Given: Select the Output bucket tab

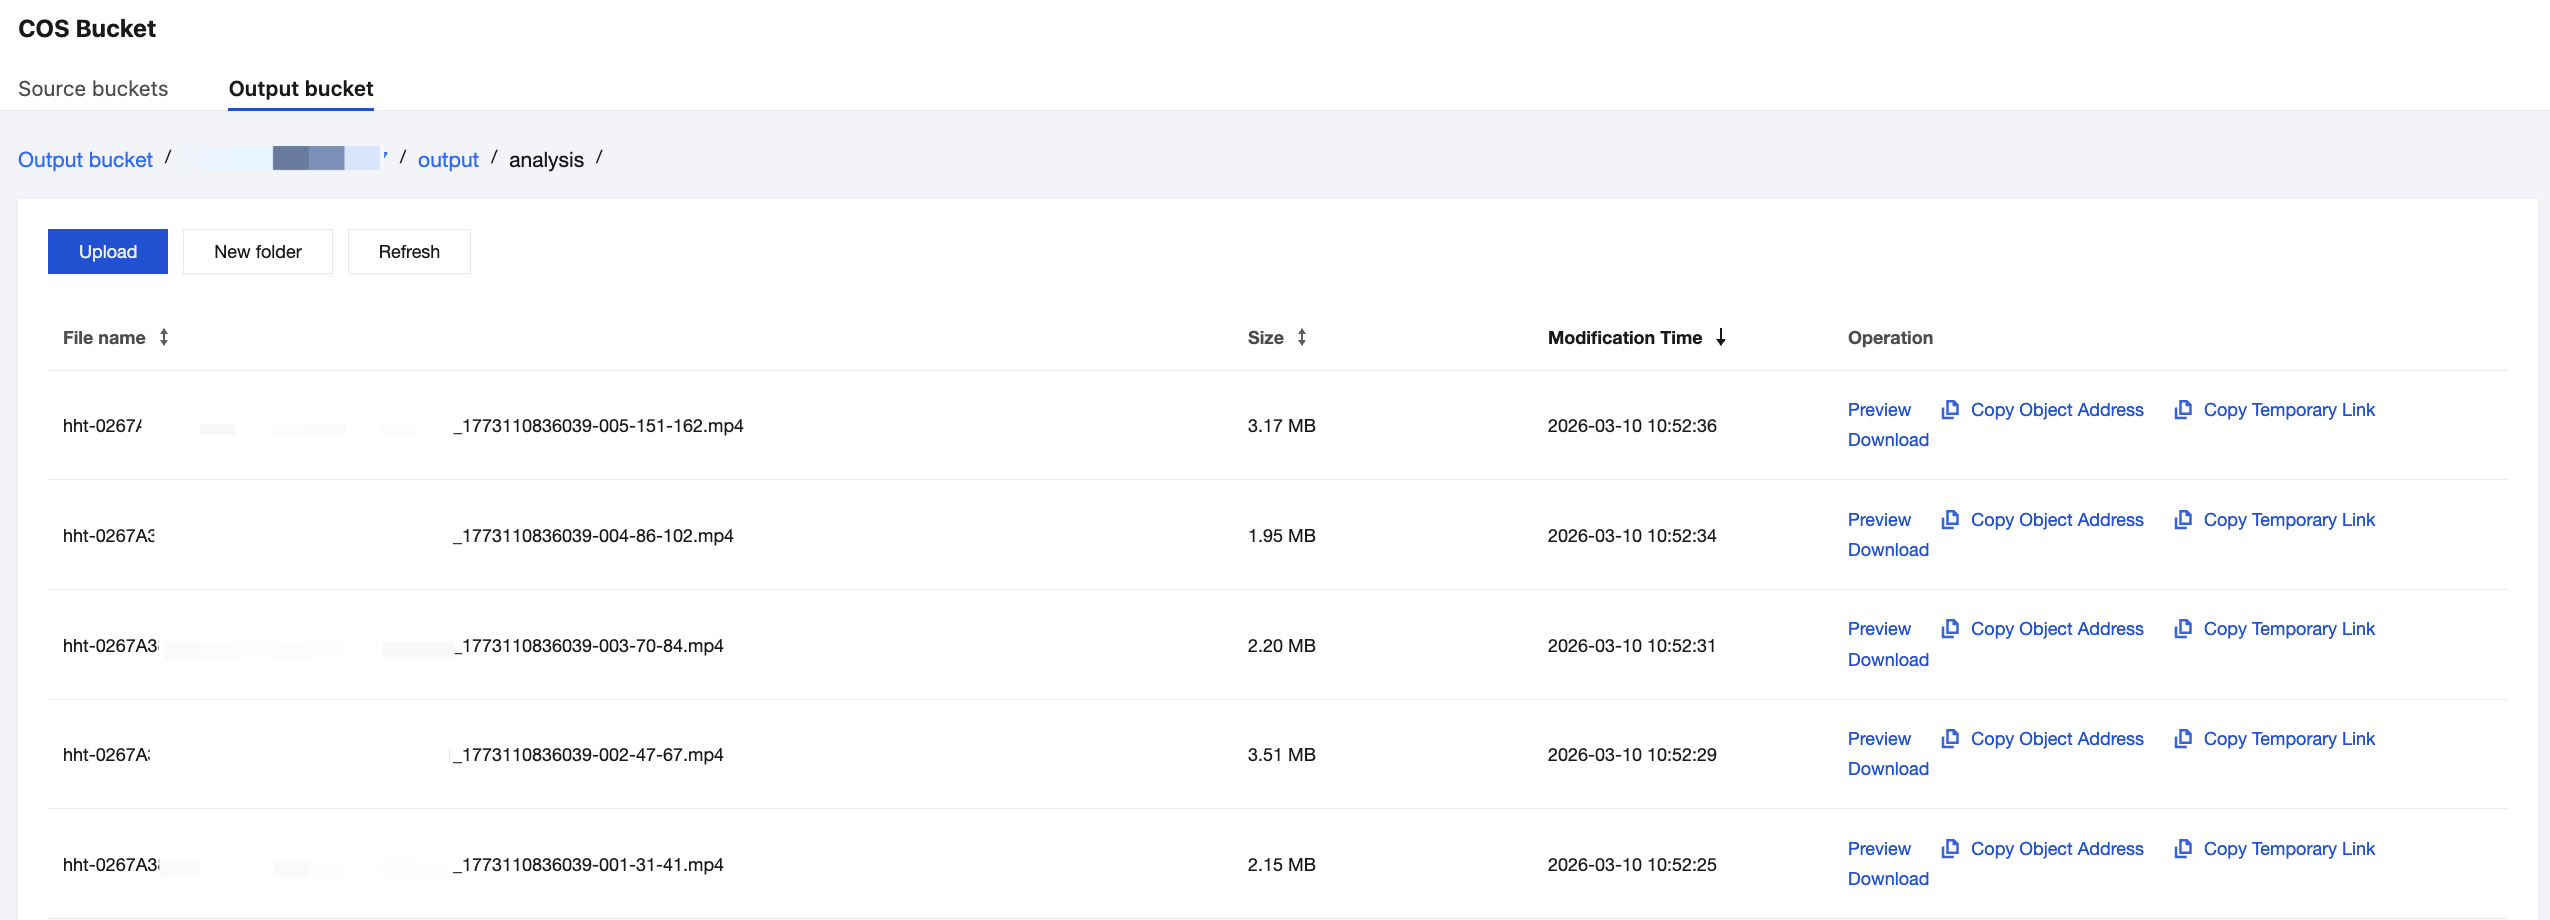Looking at the screenshot, I should point(300,89).
